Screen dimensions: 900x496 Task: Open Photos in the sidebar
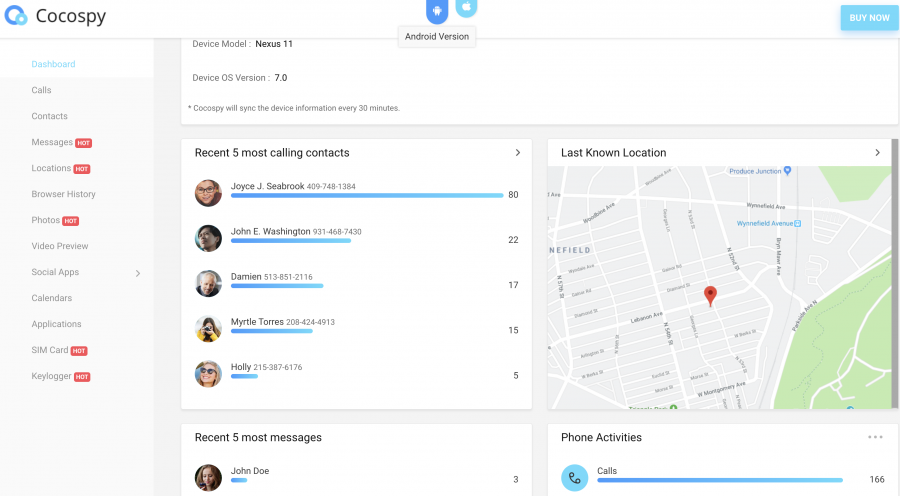coord(46,220)
